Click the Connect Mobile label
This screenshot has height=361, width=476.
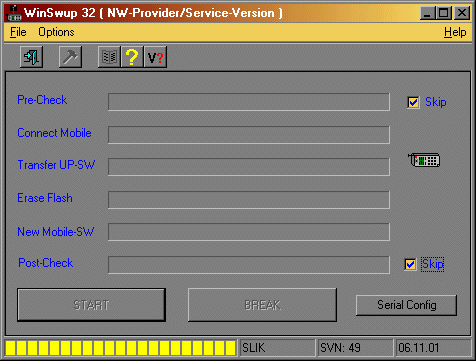(x=54, y=133)
